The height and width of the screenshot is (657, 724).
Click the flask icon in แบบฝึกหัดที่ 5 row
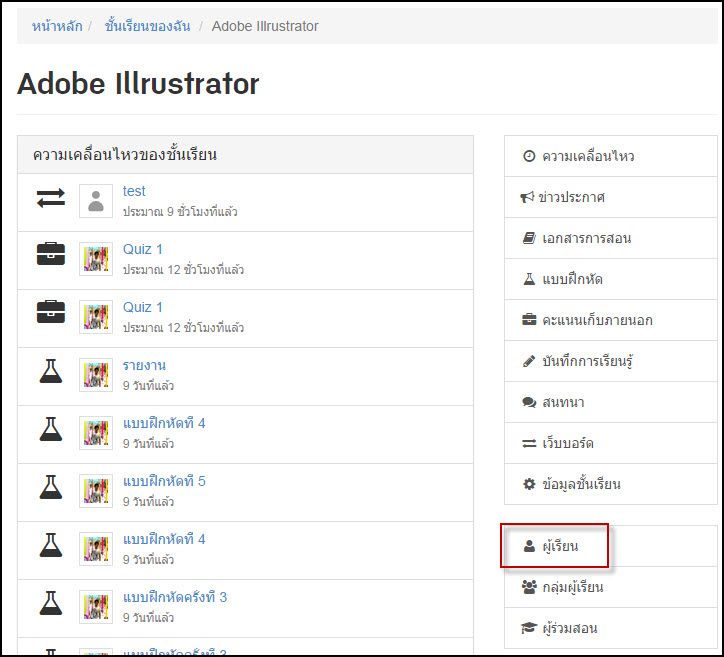51,487
